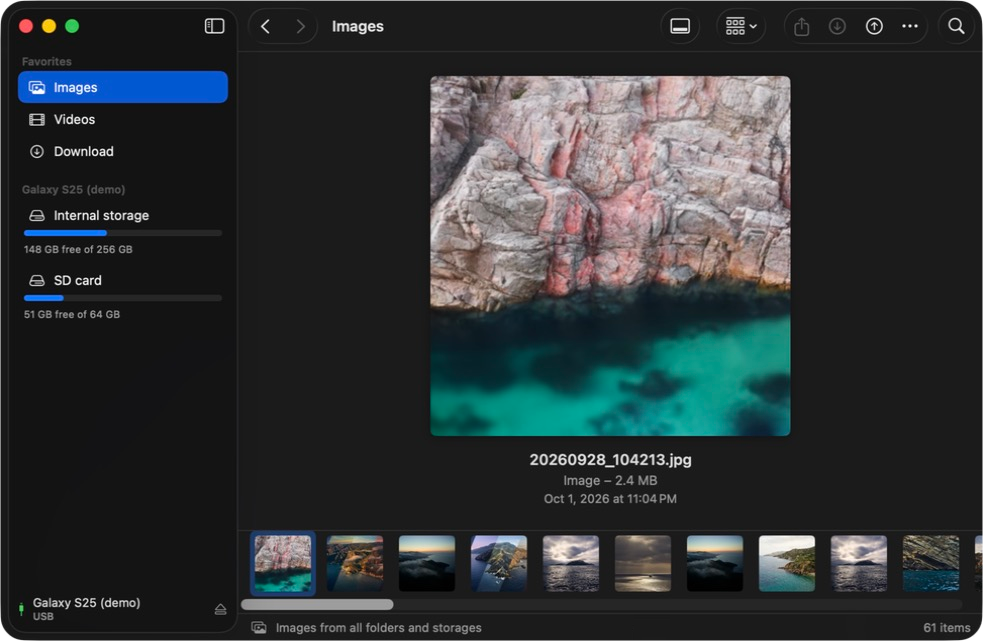Toggle the sidebar panel icon

coord(214,26)
